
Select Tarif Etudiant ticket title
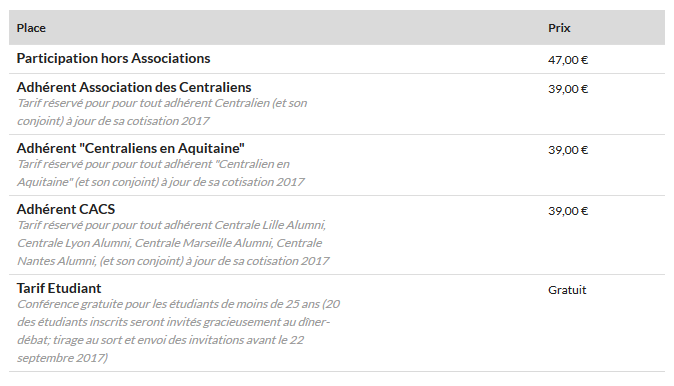pos(59,288)
